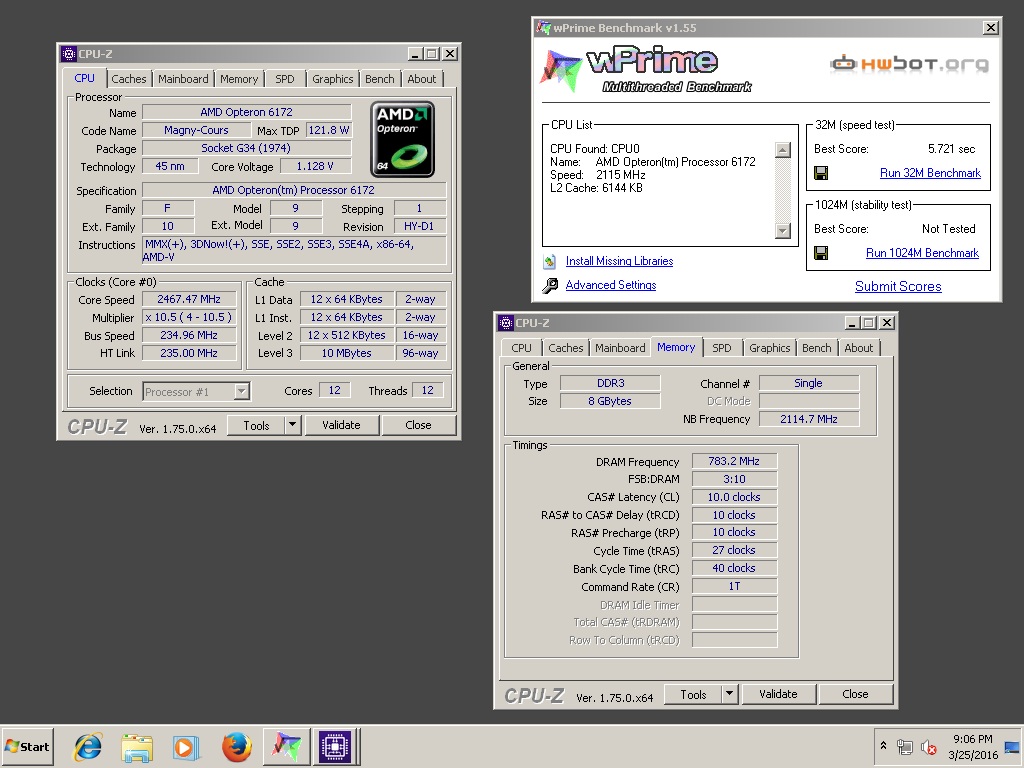Open About tab in the left CPU-Z window
This screenshot has width=1024, height=768.
click(x=422, y=79)
